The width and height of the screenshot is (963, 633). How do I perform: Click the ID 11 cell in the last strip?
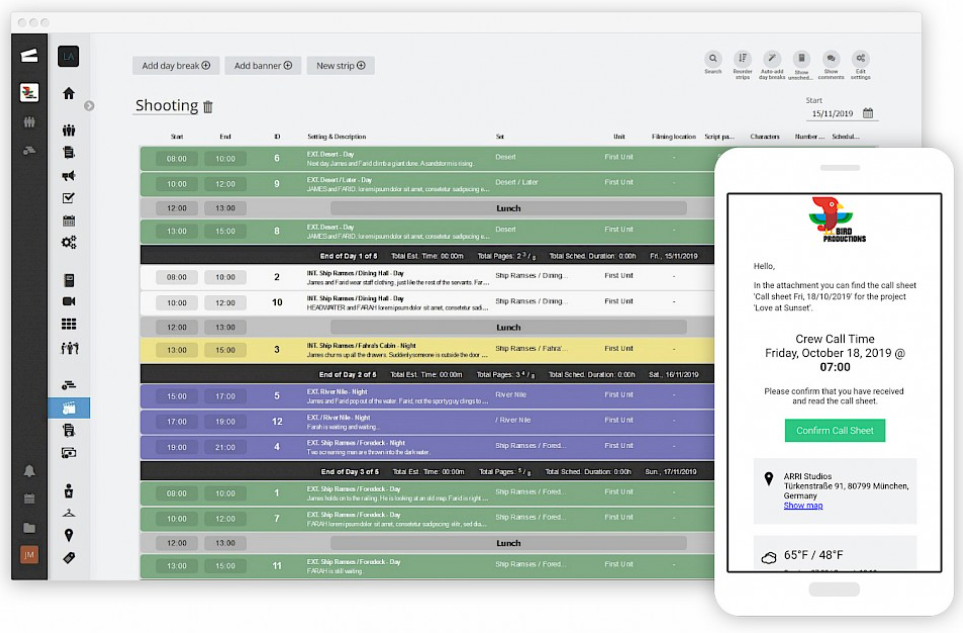277,566
